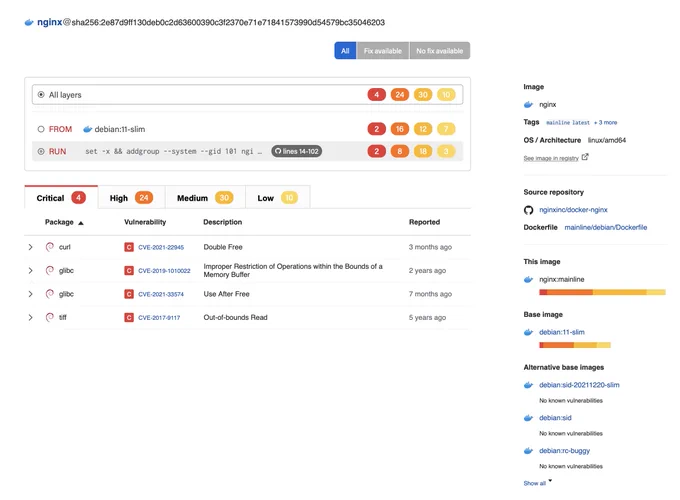
Task: Click whale icon beside debian:11-slim base image
Action: (x=528, y=332)
